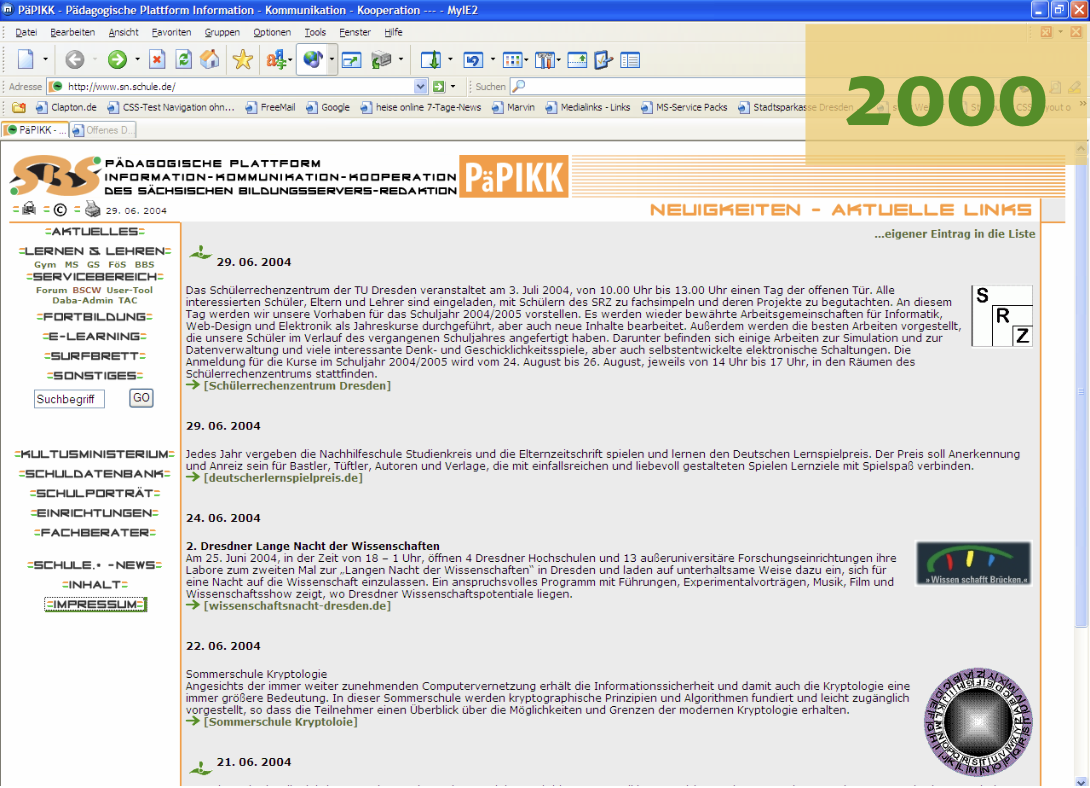This screenshot has height=788, width=1090.
Task: Follow the deutscherlernspielpreis.de link
Action: (283, 478)
